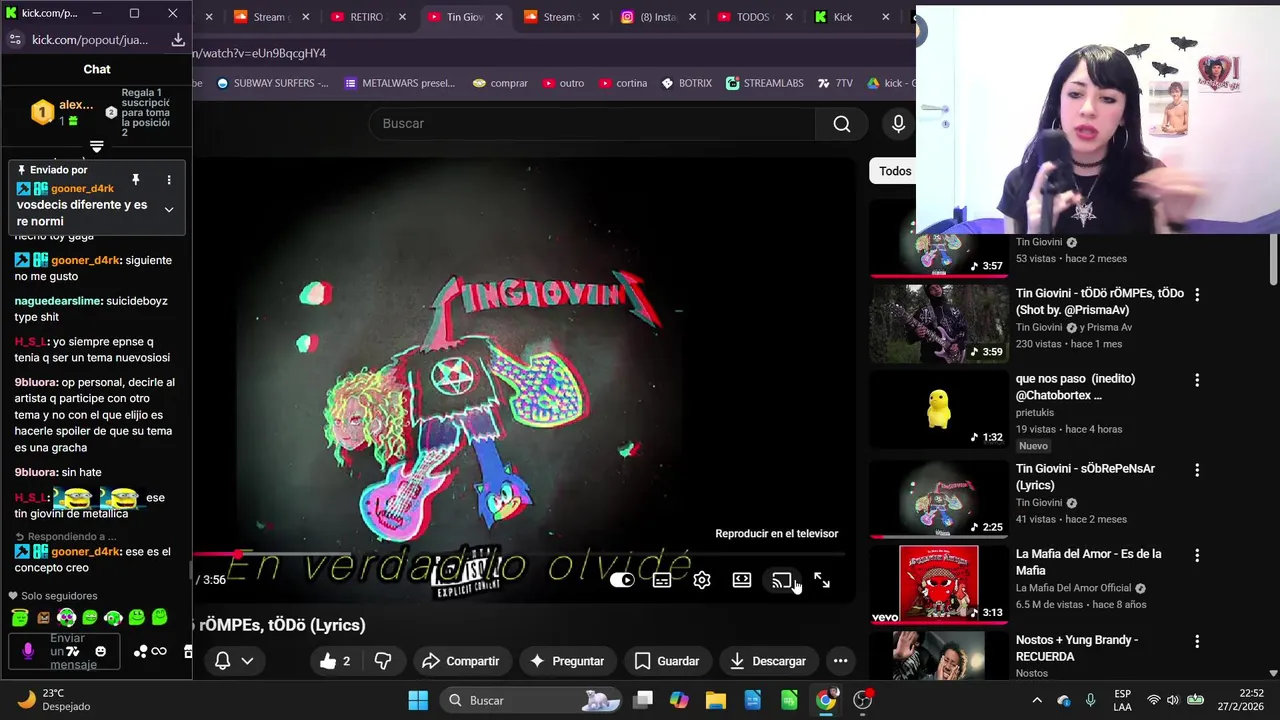Open YouTube player settings gear

pyautogui.click(x=702, y=580)
